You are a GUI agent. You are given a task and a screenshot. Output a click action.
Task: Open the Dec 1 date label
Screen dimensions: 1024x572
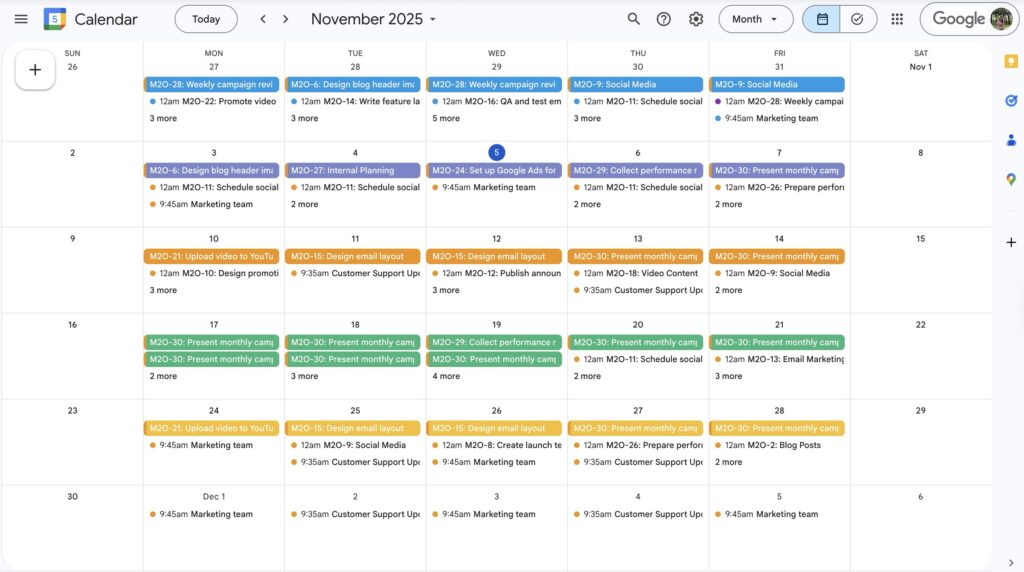pyautogui.click(x=214, y=496)
